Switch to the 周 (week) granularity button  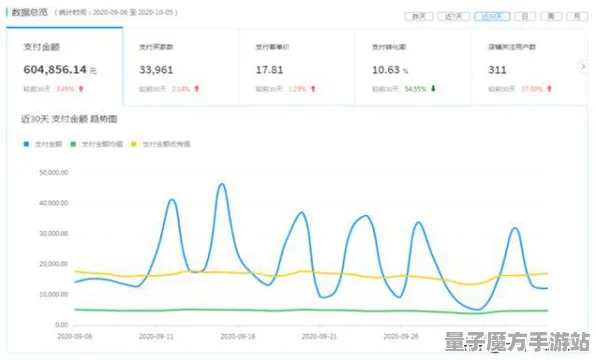[x=551, y=16]
